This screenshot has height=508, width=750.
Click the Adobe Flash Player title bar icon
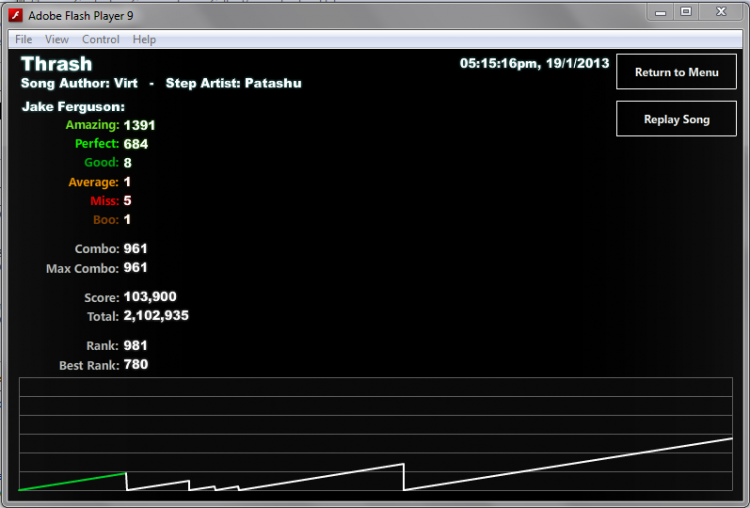tap(15, 15)
